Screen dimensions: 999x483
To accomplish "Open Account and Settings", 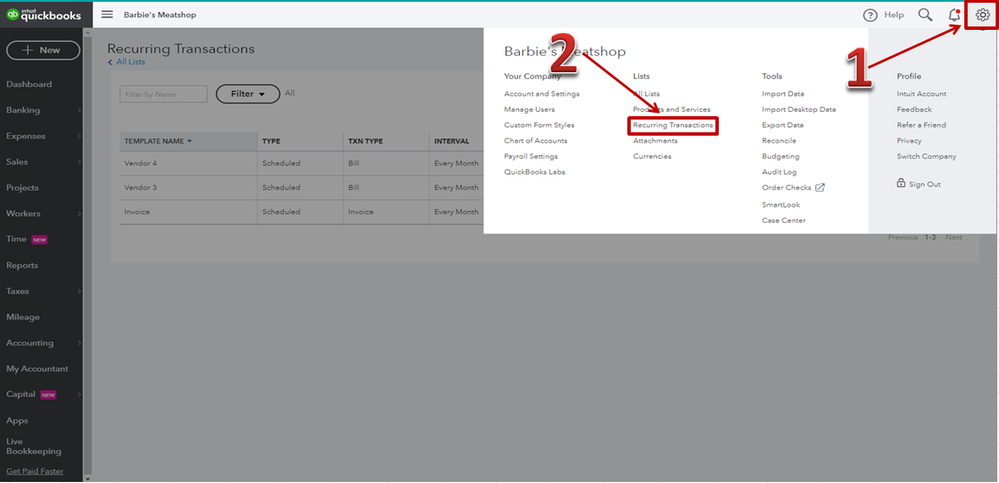I will point(542,94).
